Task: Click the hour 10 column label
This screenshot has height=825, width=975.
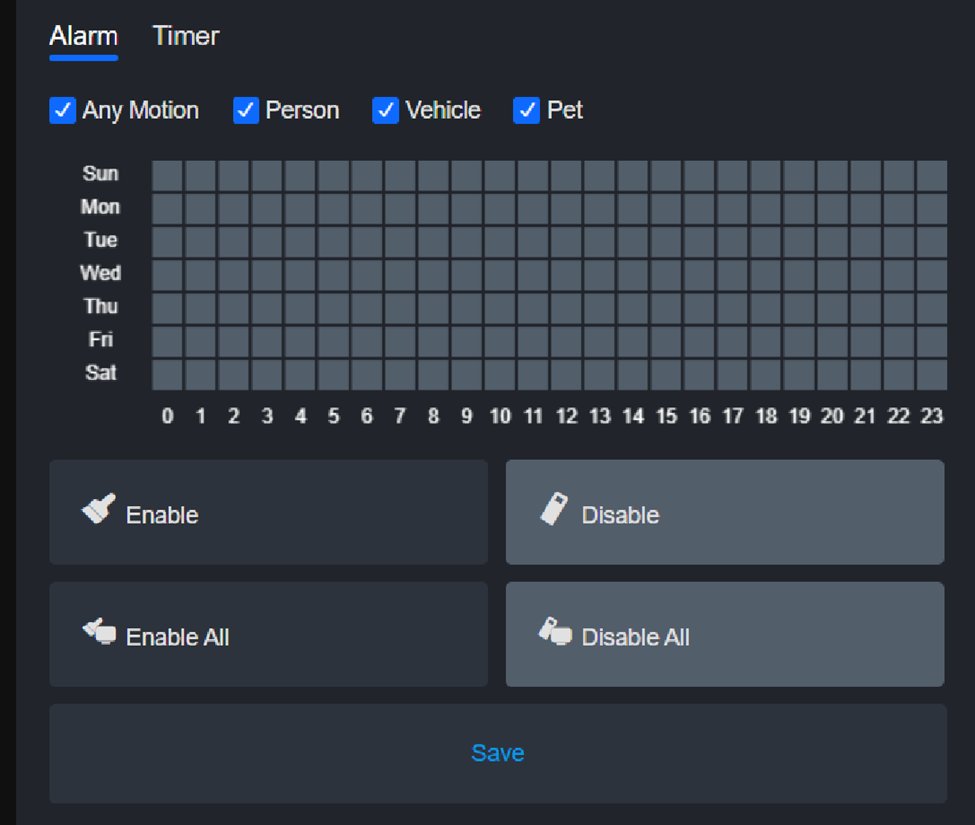Action: pyautogui.click(x=500, y=416)
